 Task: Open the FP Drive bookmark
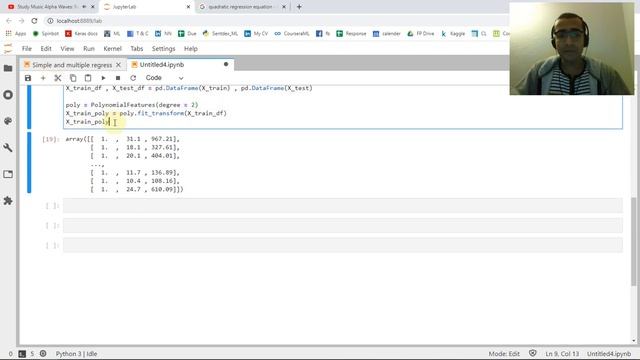point(421,33)
